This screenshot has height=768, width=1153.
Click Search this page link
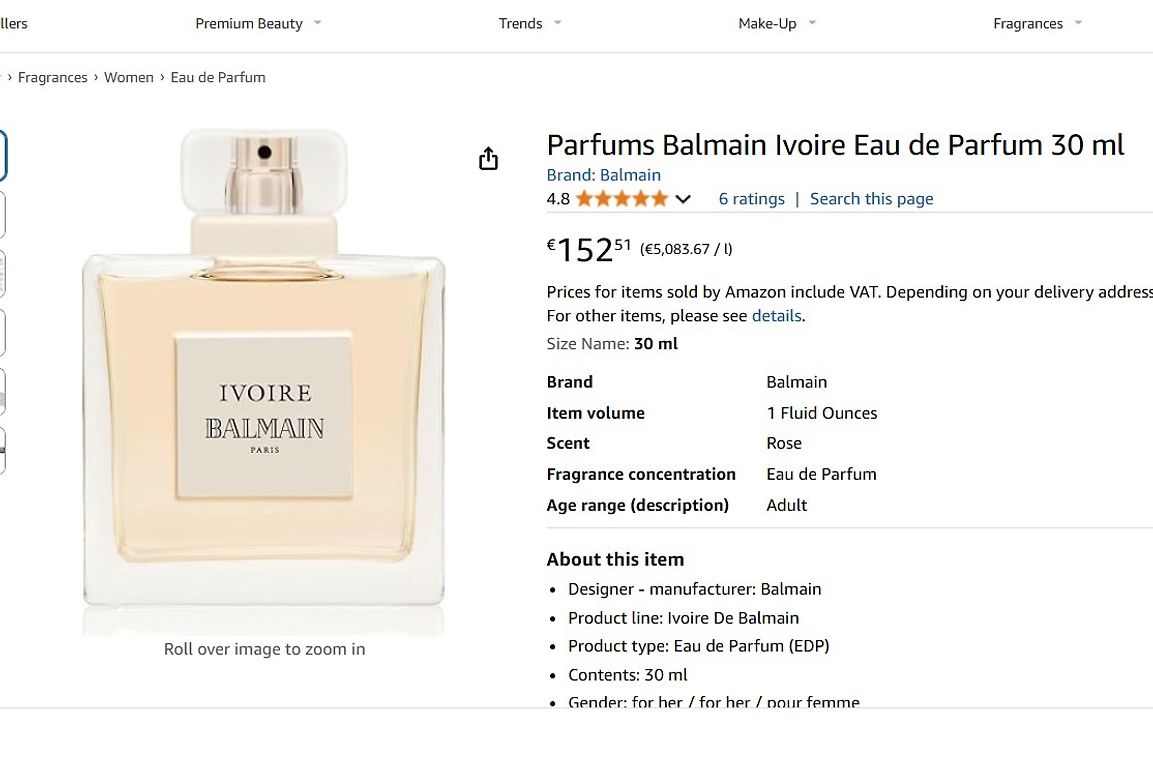point(871,199)
